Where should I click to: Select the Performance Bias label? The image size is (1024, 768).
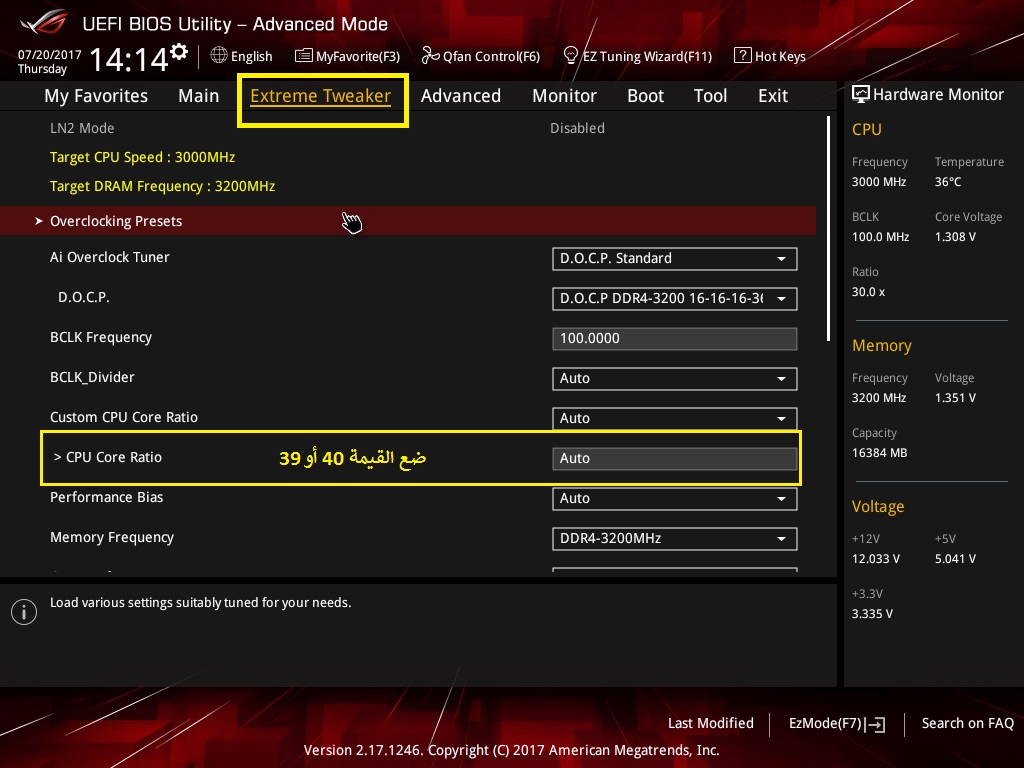(x=106, y=497)
